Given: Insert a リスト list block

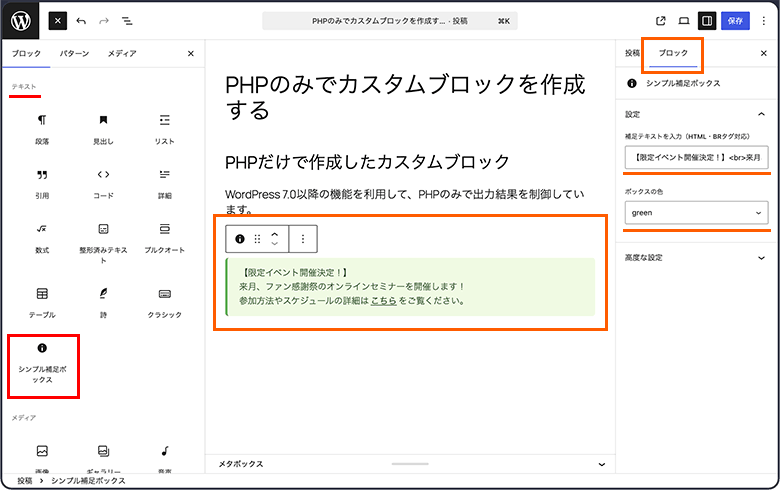Looking at the screenshot, I should [x=165, y=129].
